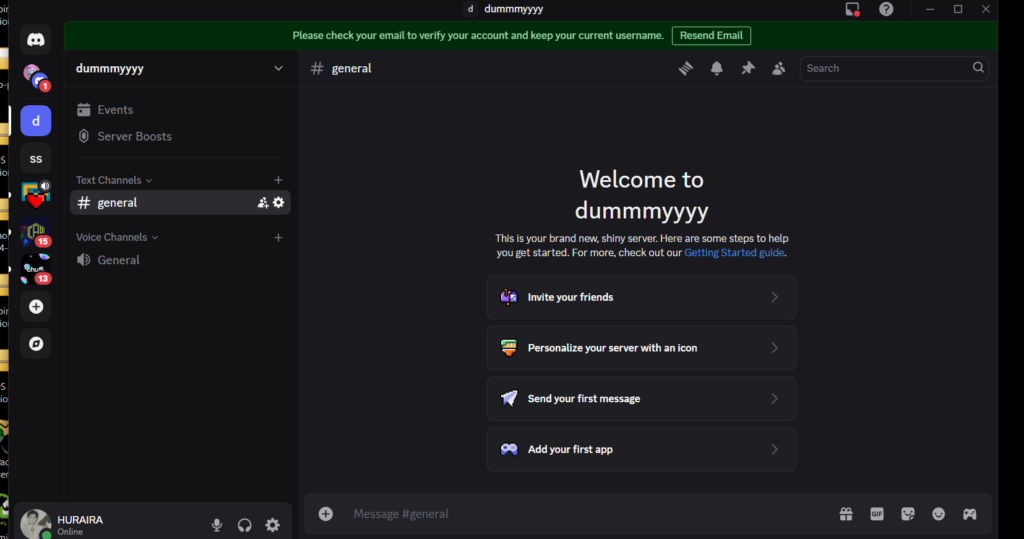Open Discover servers compass icon
This screenshot has height=539, width=1024.
[36, 344]
